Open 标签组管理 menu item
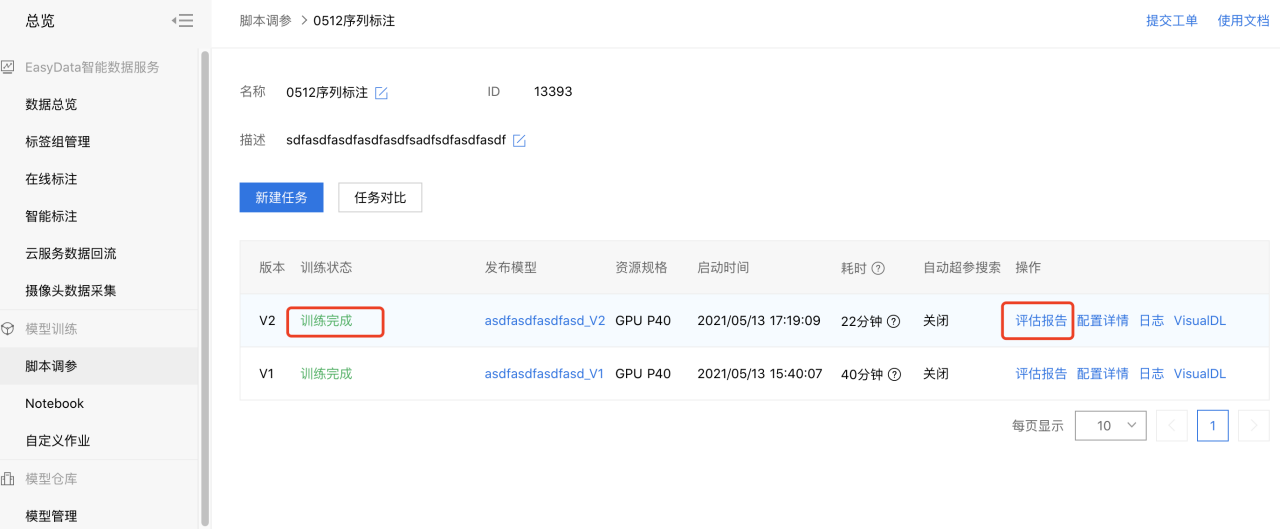Image resolution: width=1280 pixels, height=529 pixels. coord(58,142)
